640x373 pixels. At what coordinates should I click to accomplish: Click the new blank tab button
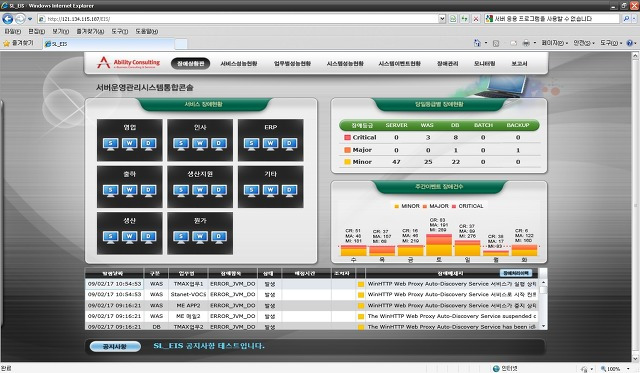pyautogui.click(x=181, y=44)
